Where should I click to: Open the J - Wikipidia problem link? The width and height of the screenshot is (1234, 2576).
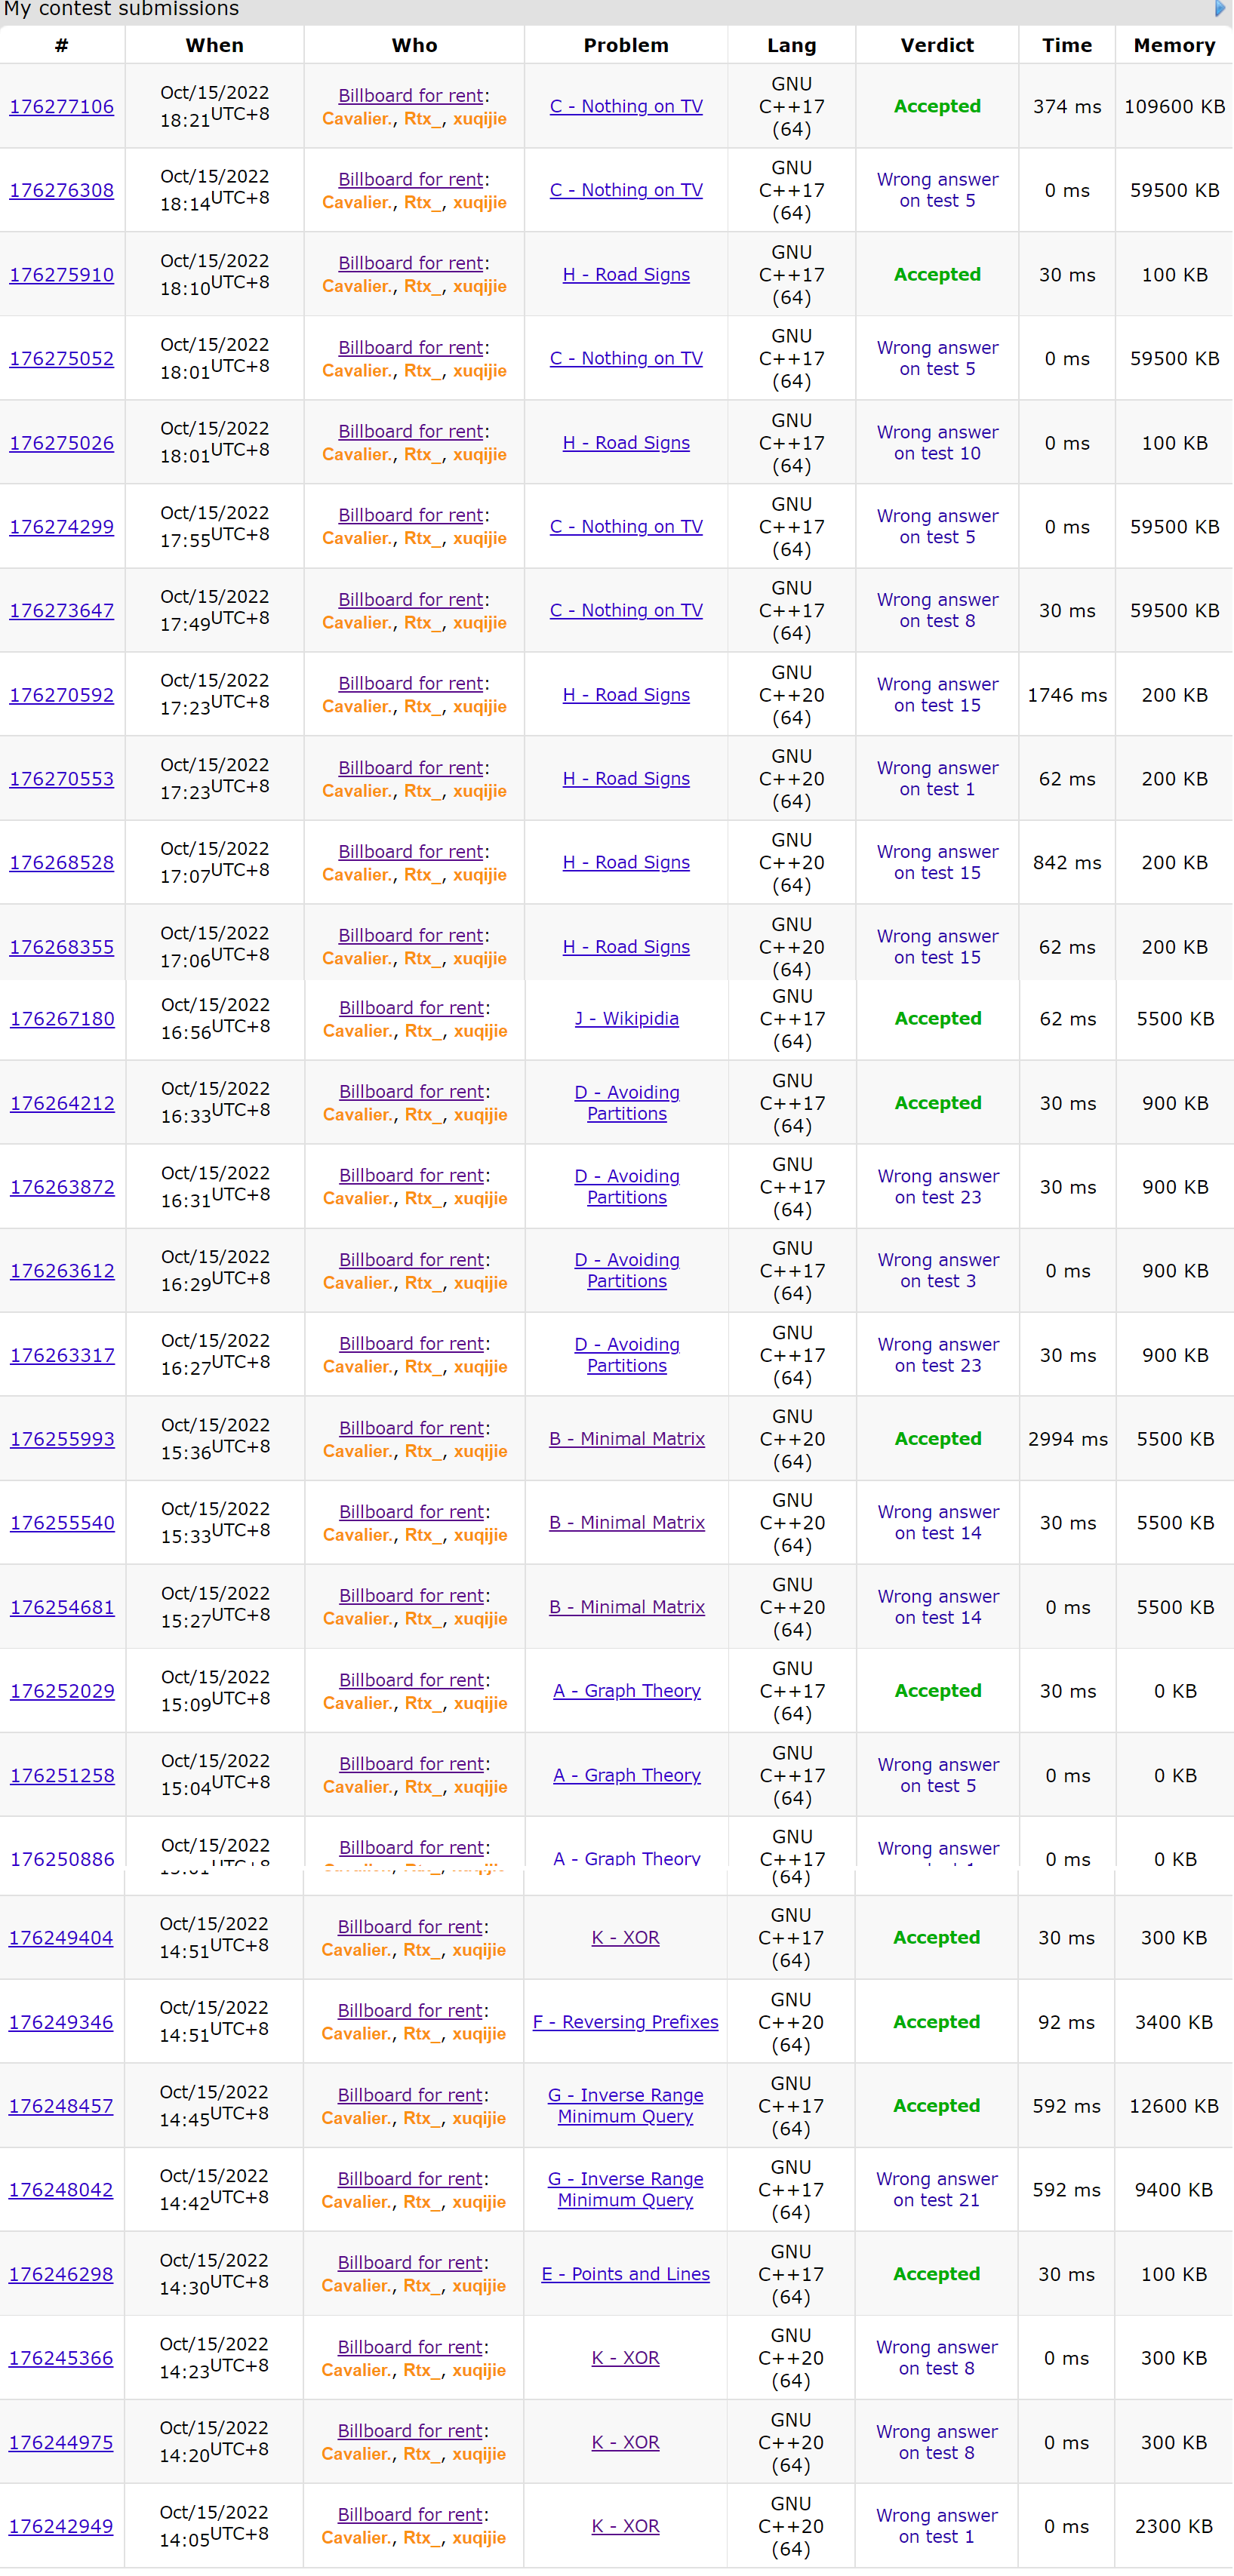coord(626,1019)
